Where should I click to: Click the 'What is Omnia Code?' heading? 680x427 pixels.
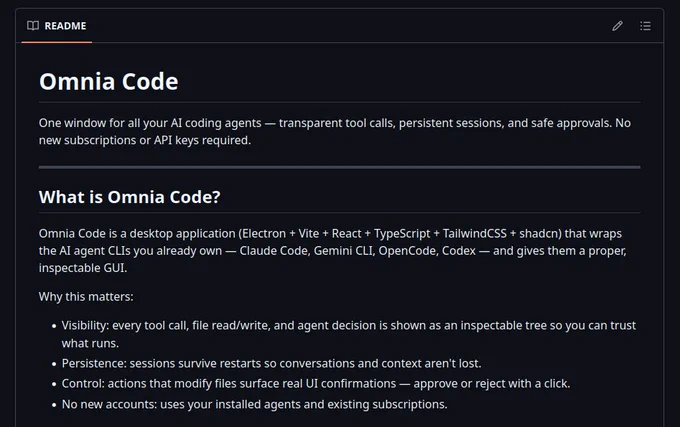[130, 197]
